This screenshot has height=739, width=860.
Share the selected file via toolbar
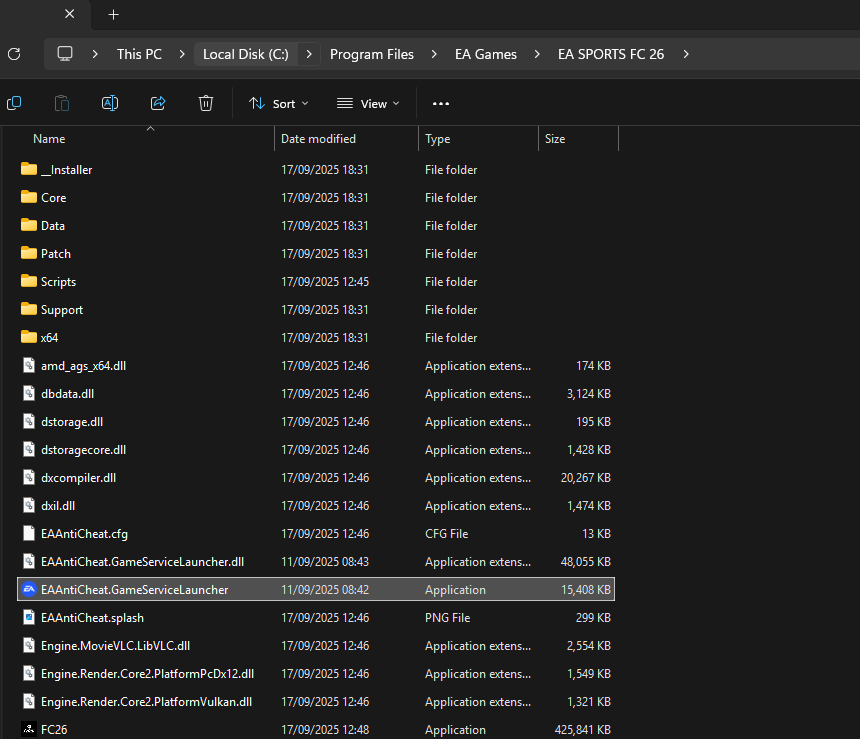(158, 103)
